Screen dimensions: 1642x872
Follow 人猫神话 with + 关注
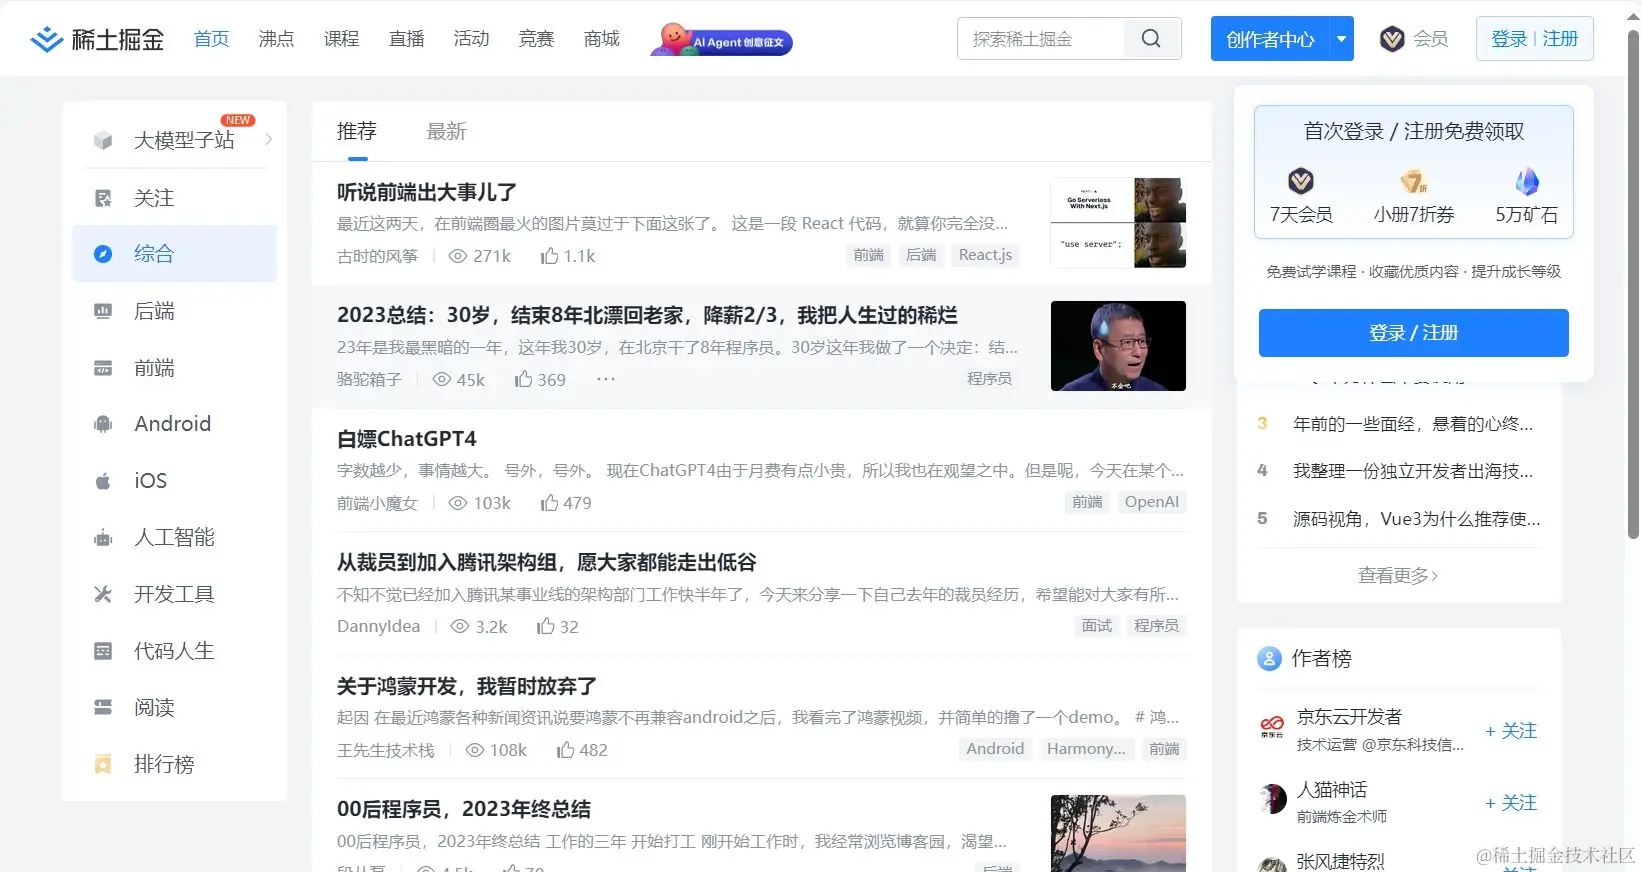tap(1511, 803)
